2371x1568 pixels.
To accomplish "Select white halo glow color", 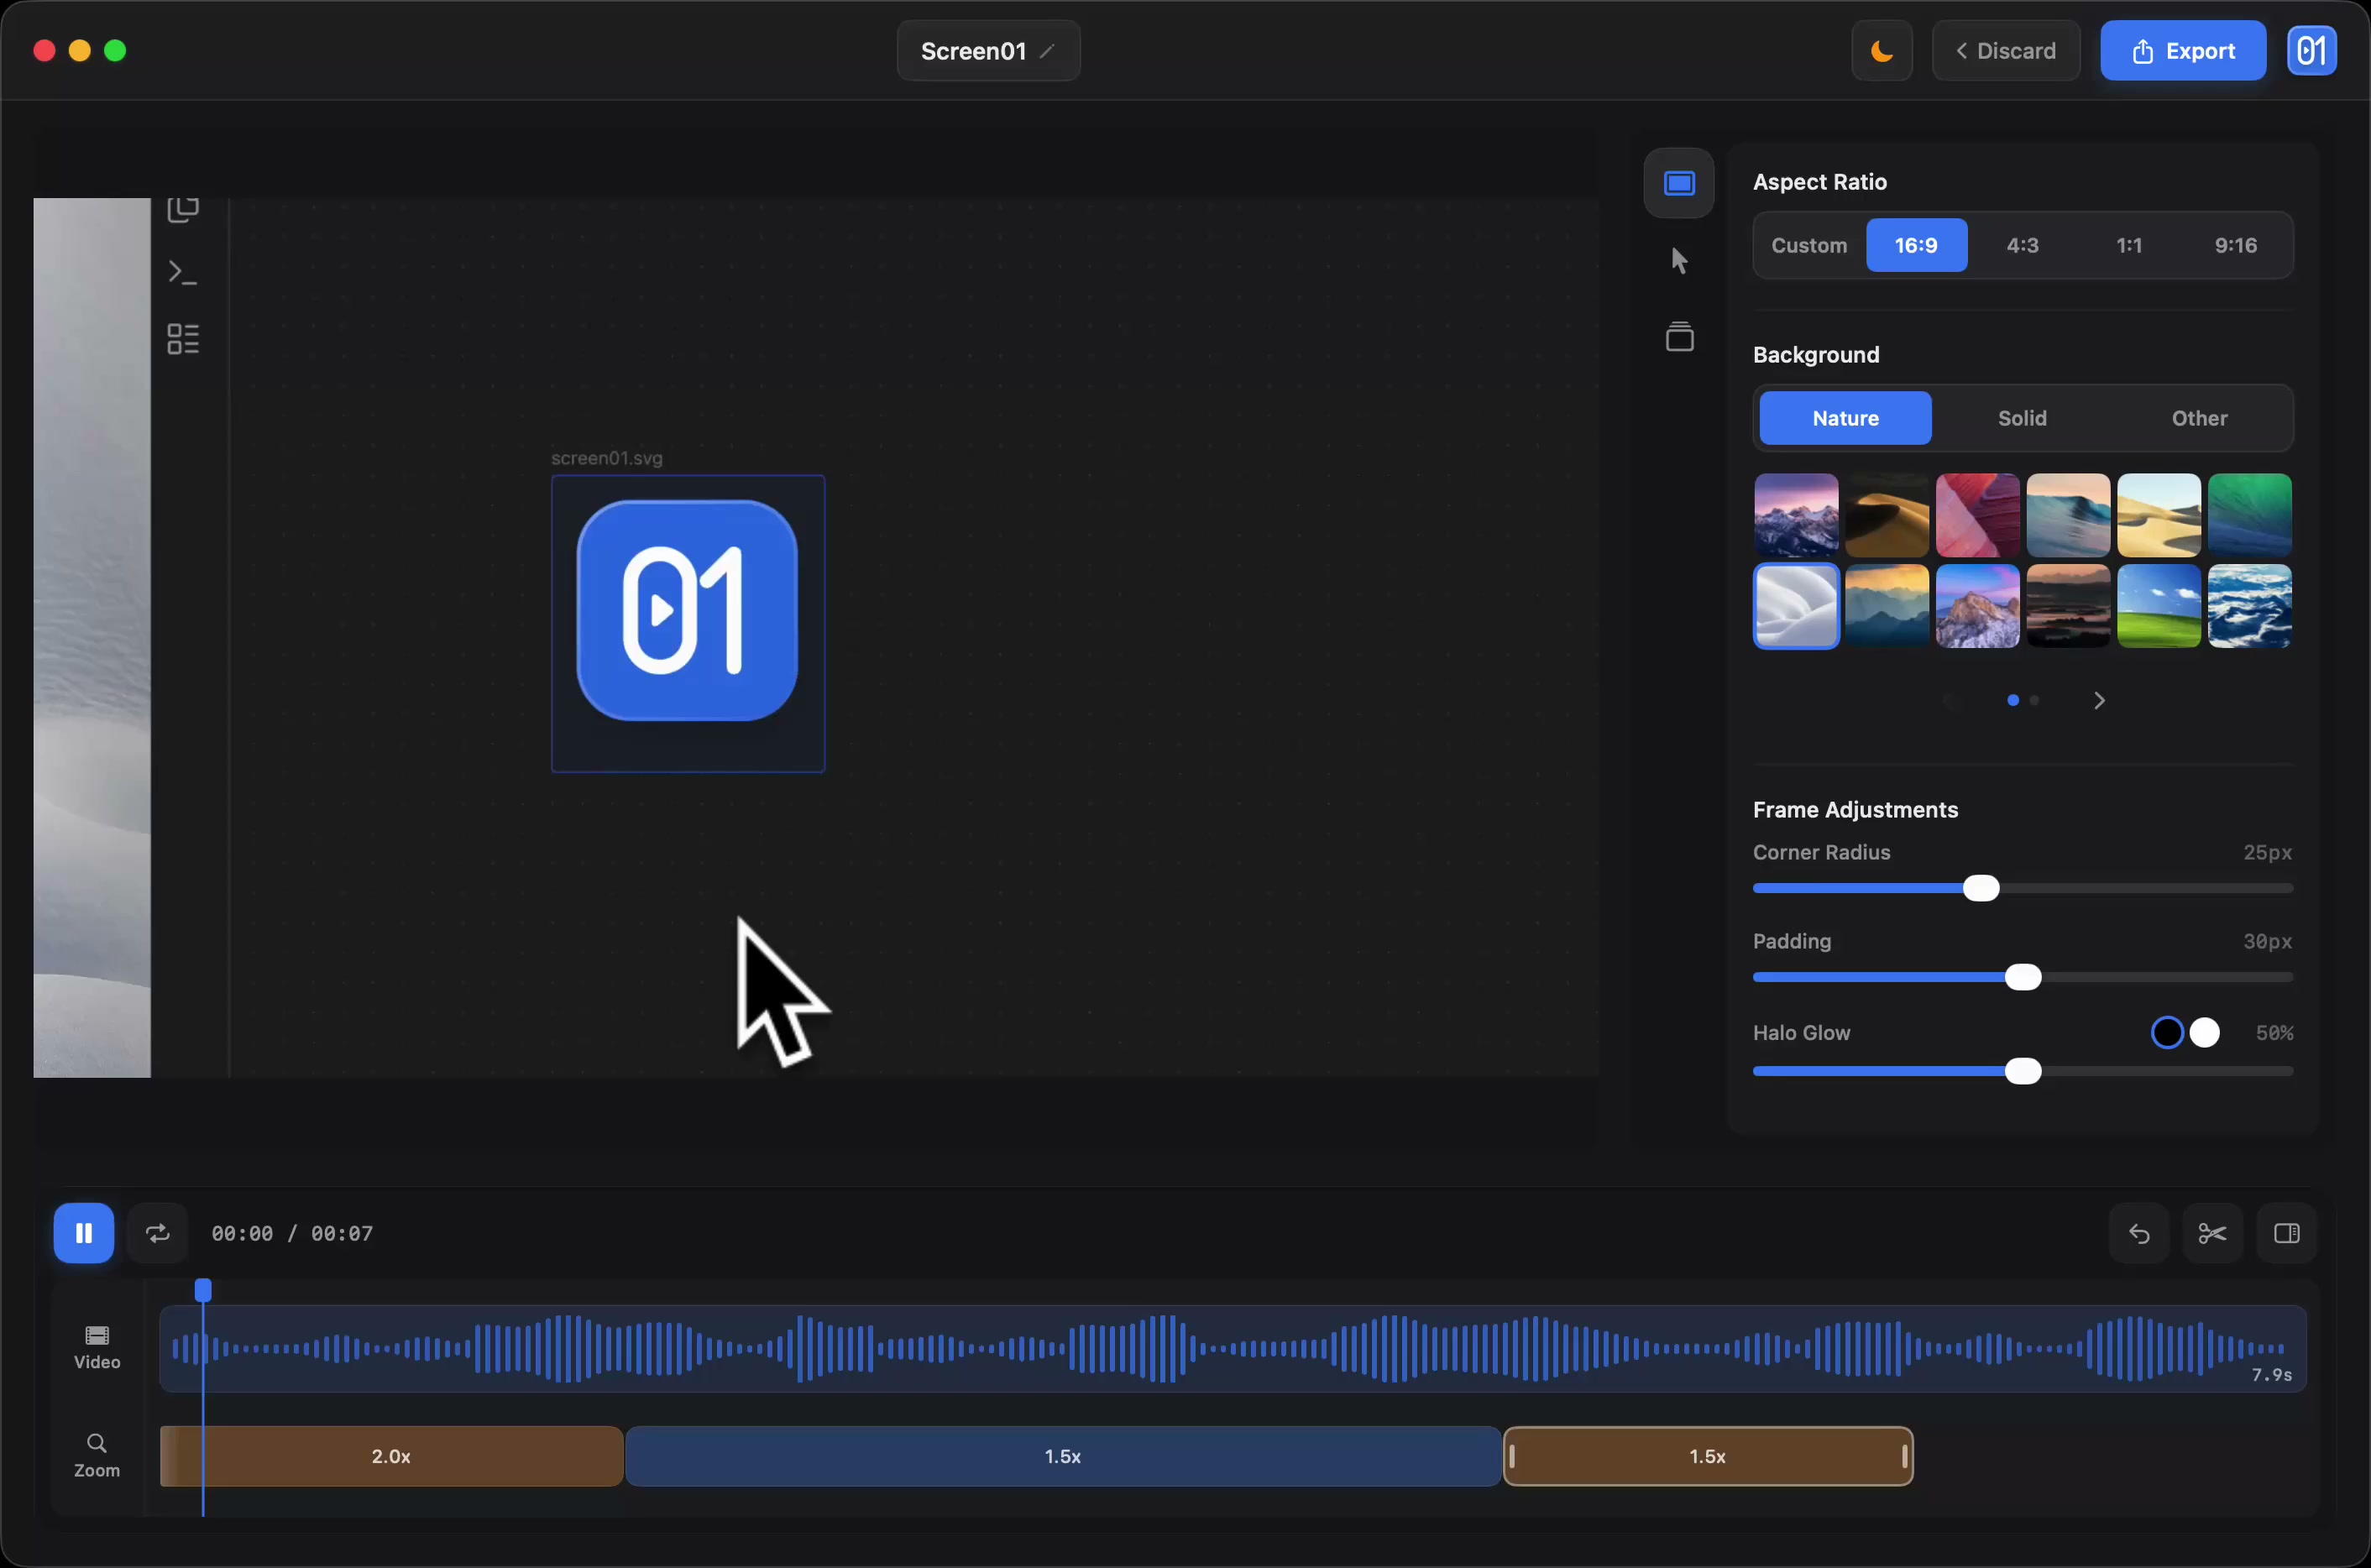I will (2204, 1032).
